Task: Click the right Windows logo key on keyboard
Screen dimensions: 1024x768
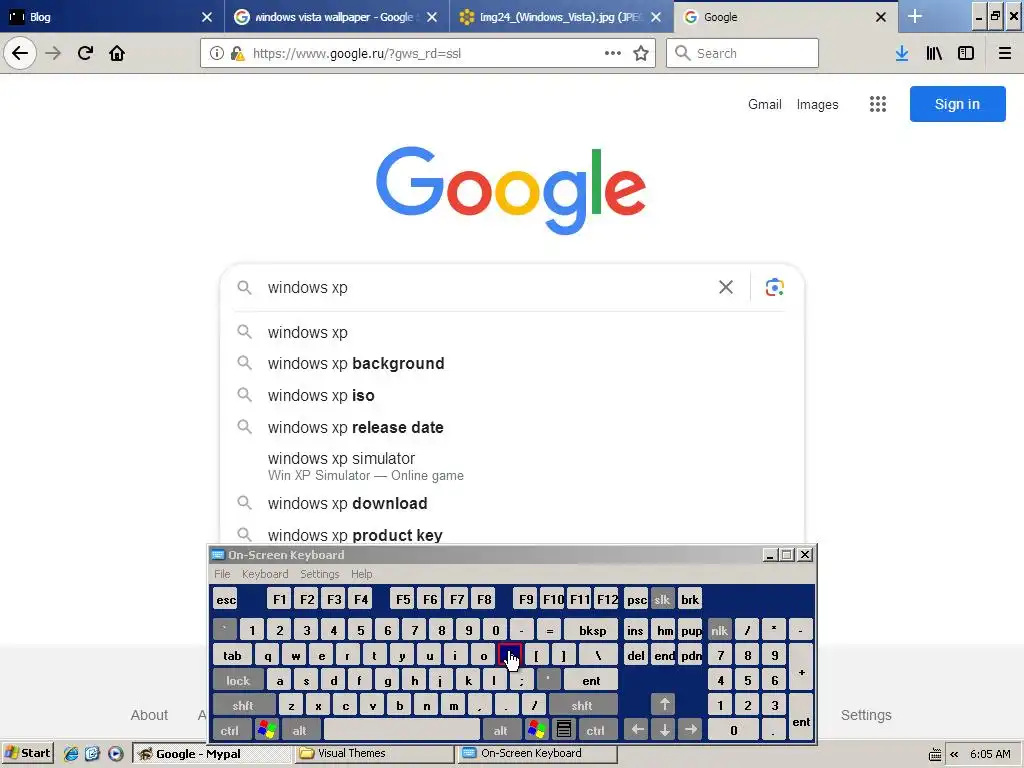Action: point(537,729)
